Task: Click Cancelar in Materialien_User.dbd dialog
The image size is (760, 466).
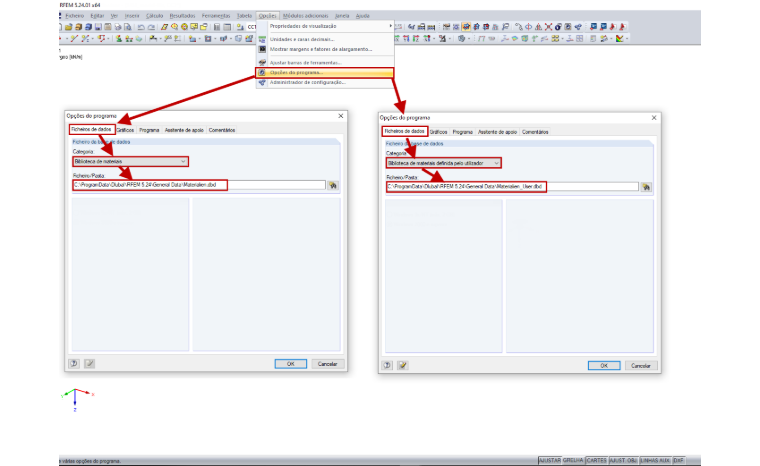Action: pyautogui.click(x=641, y=366)
